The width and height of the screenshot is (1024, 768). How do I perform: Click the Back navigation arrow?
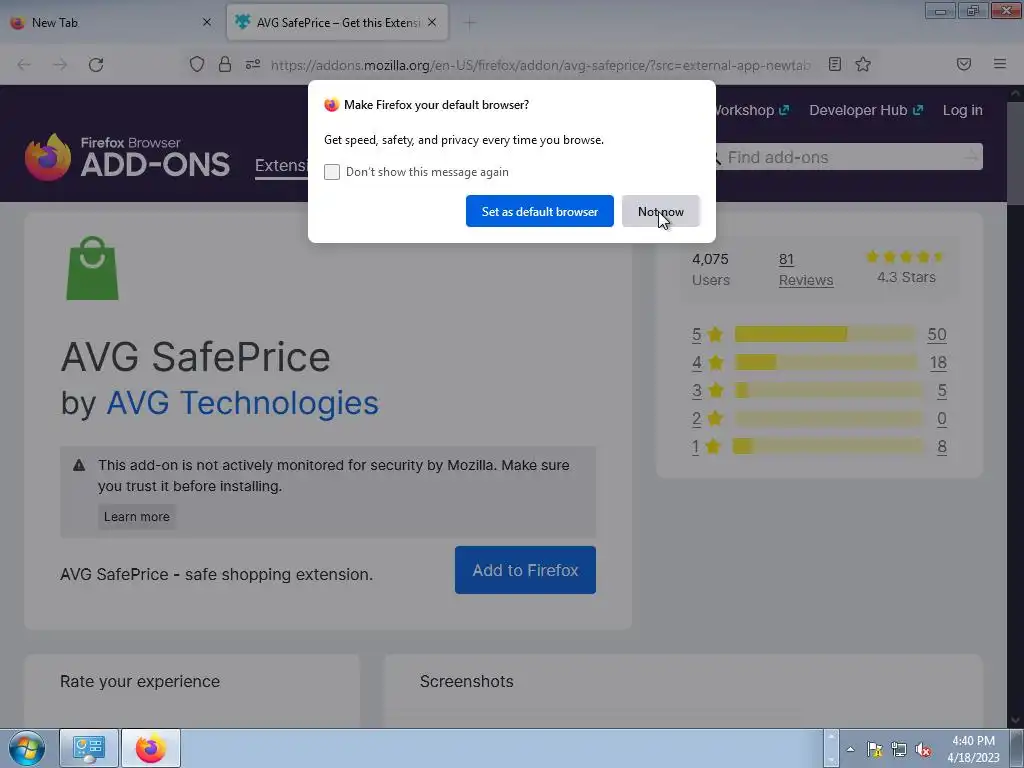point(24,65)
